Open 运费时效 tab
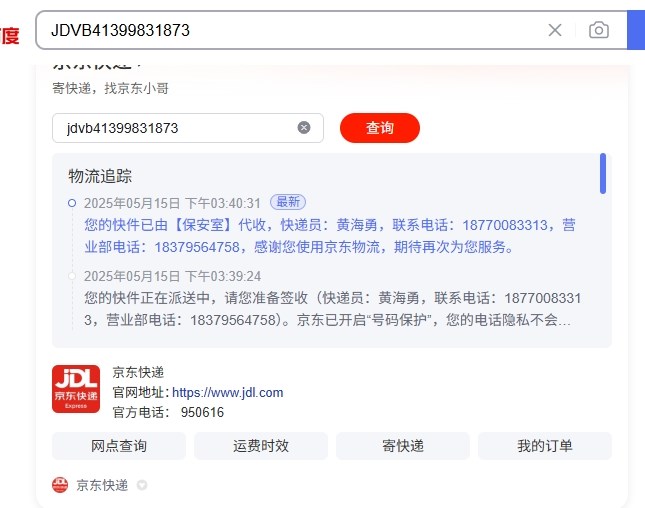This screenshot has width=645, height=508. pos(261,446)
